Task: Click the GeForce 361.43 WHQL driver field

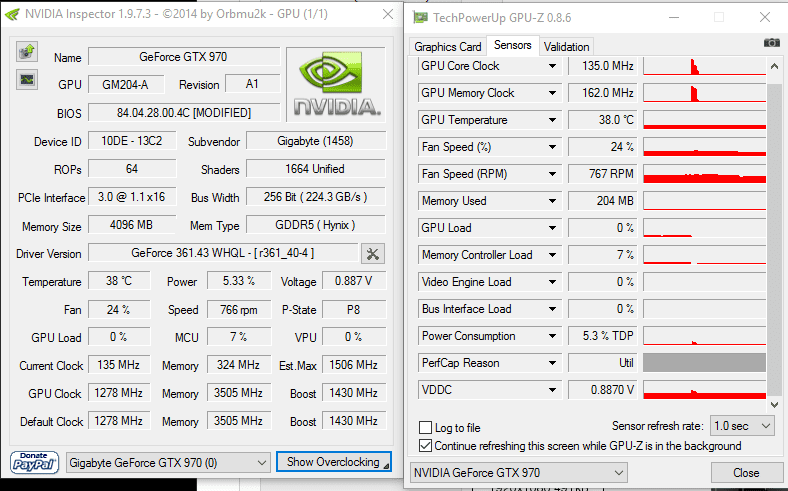Action: coord(223,253)
